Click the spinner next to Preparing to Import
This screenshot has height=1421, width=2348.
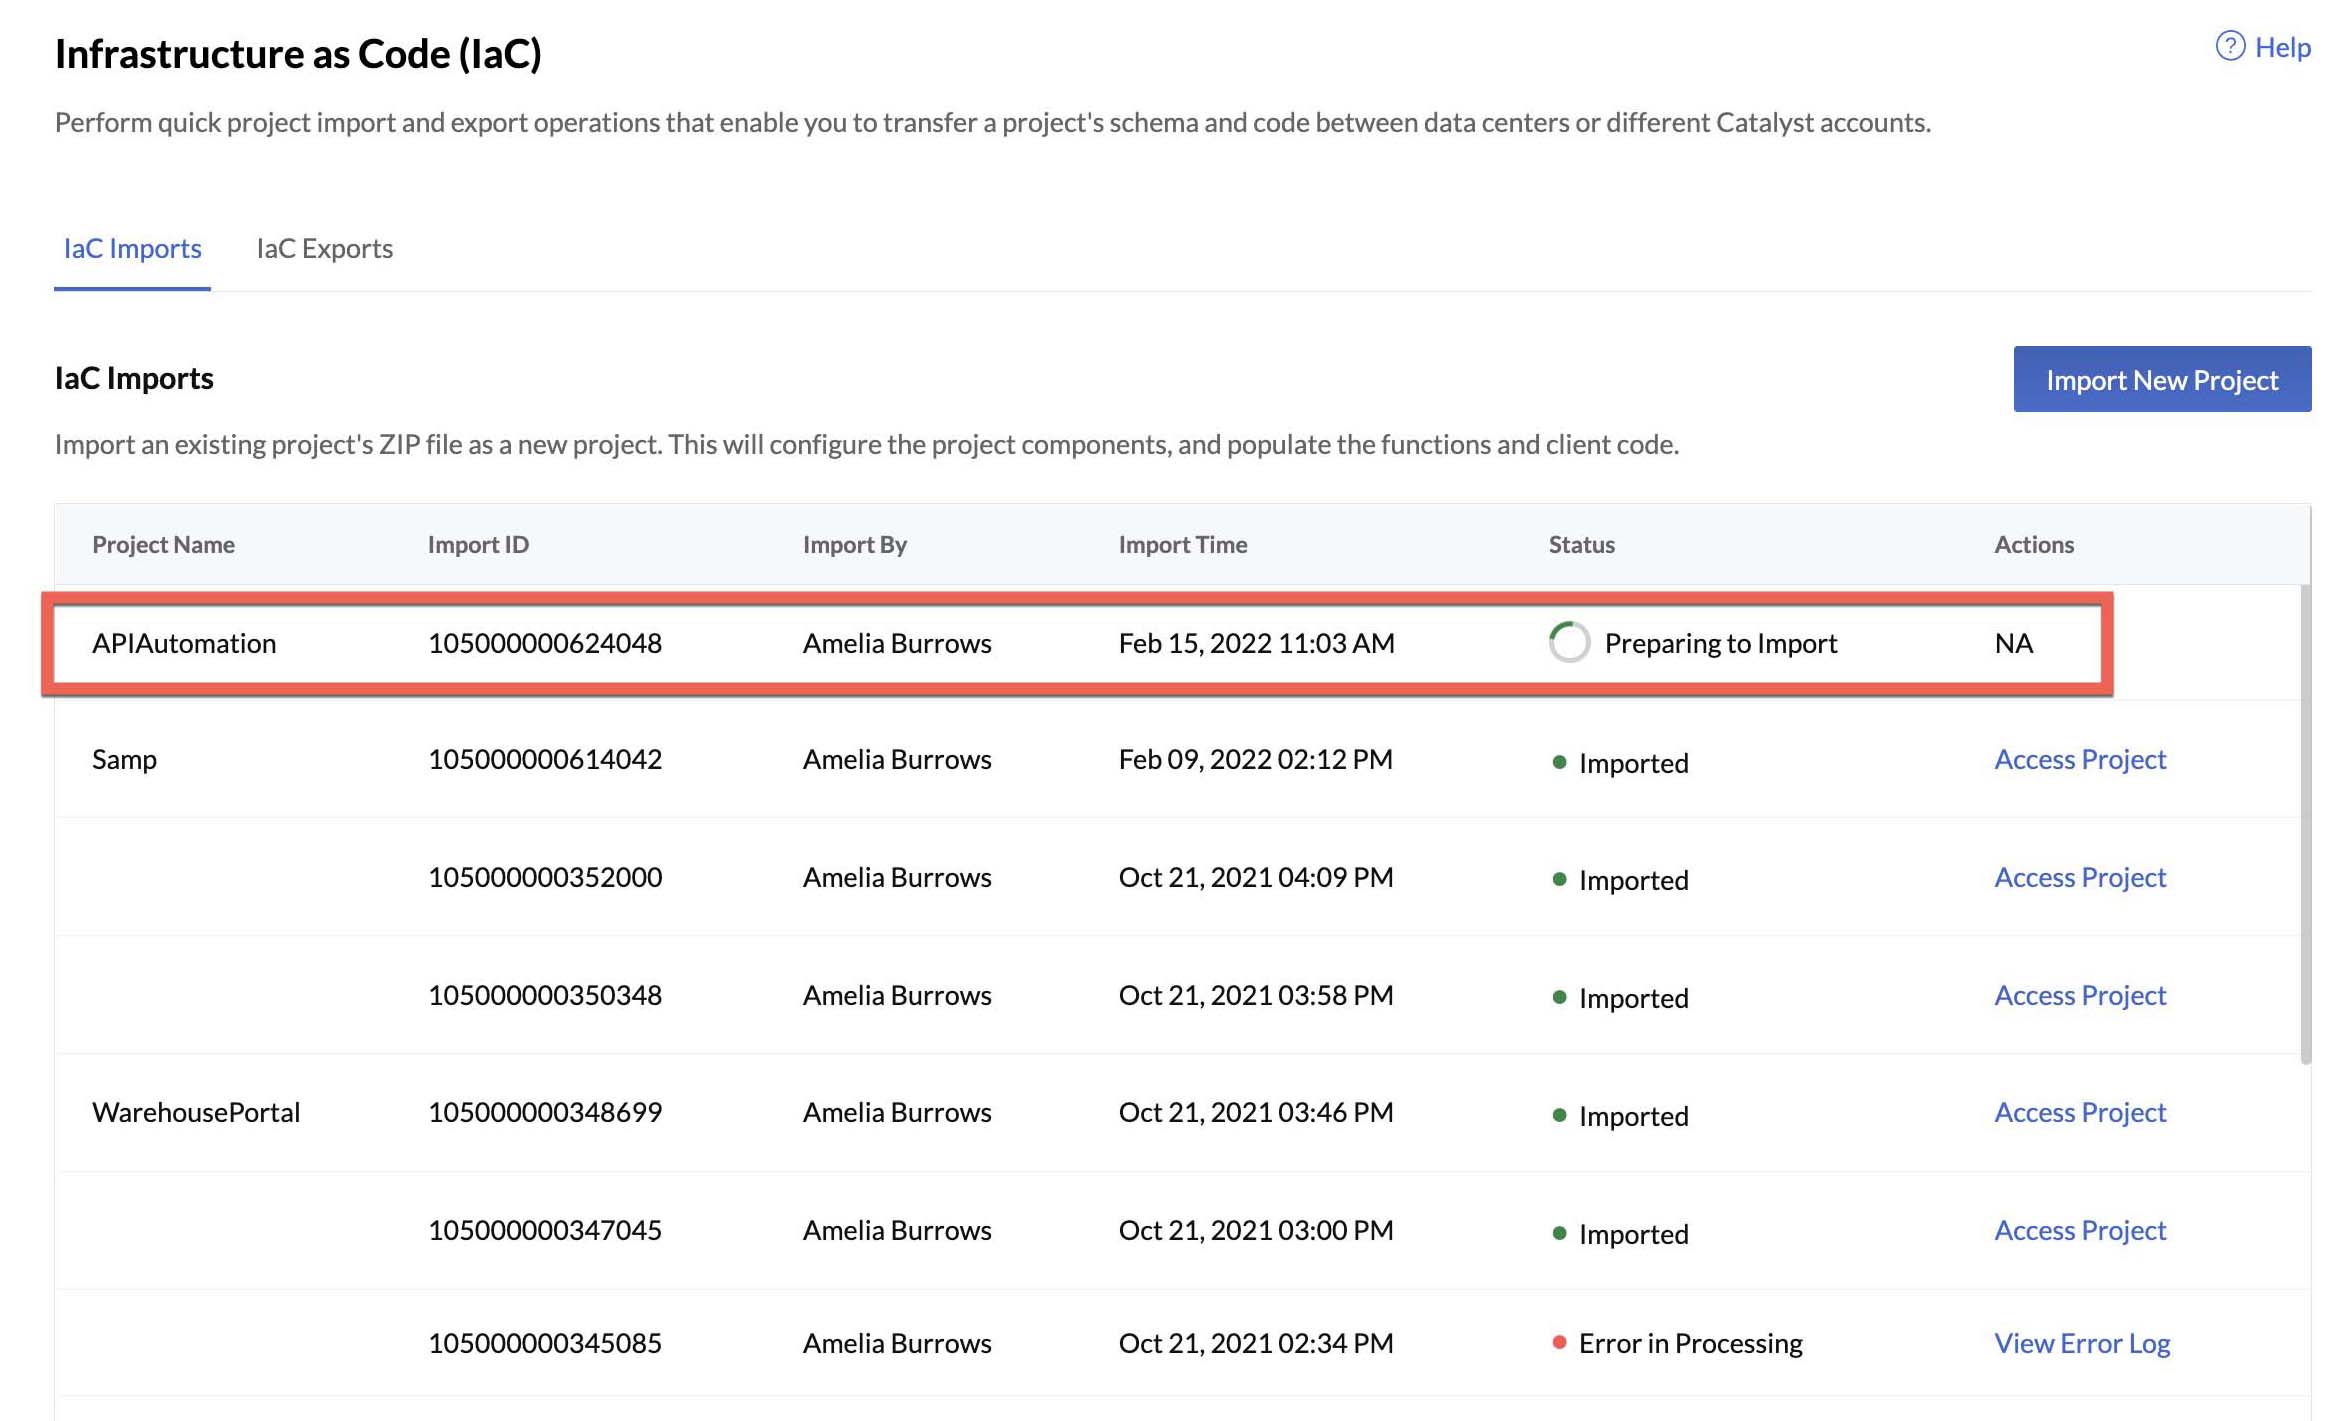[1568, 643]
